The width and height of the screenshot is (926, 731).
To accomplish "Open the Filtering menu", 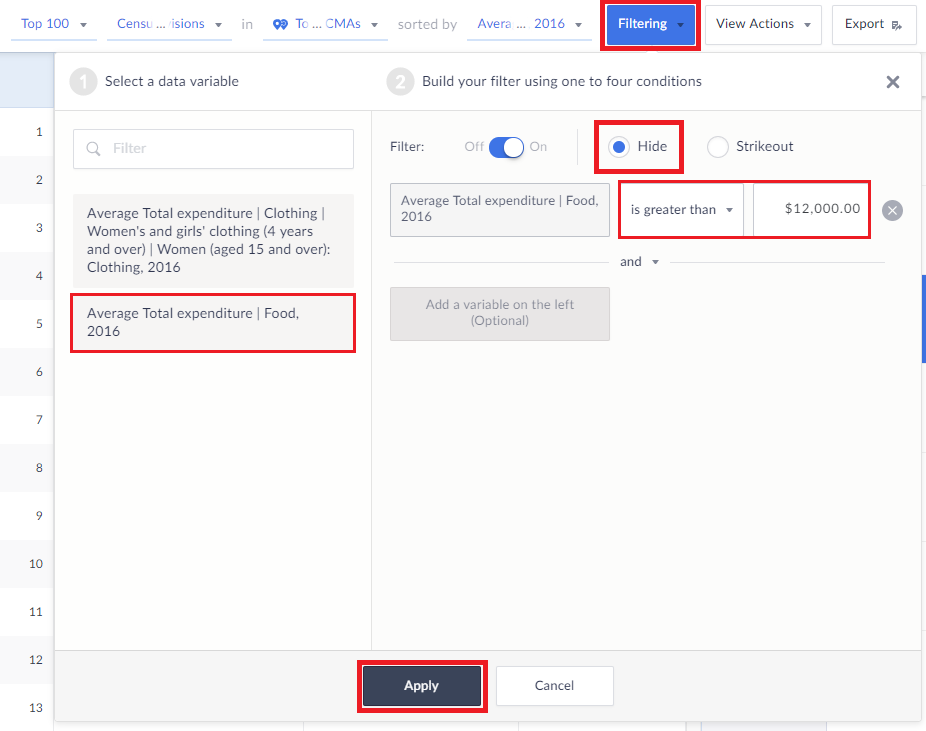I will click(650, 24).
